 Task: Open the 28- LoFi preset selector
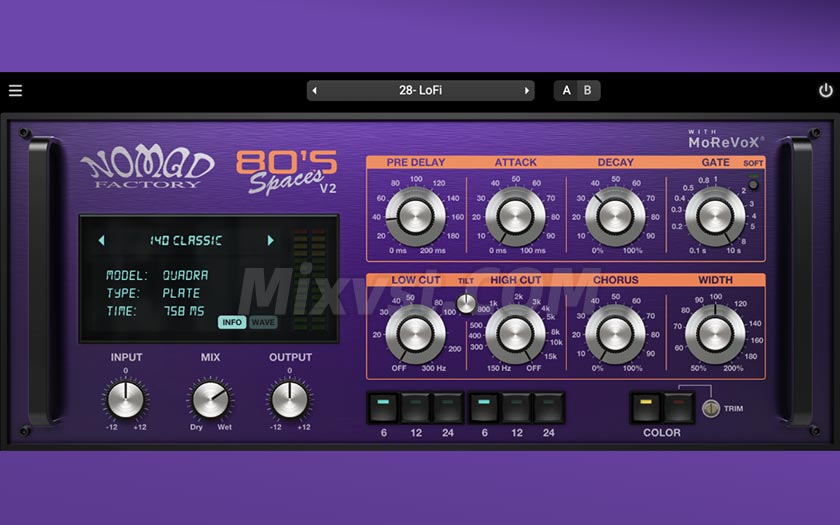point(421,91)
